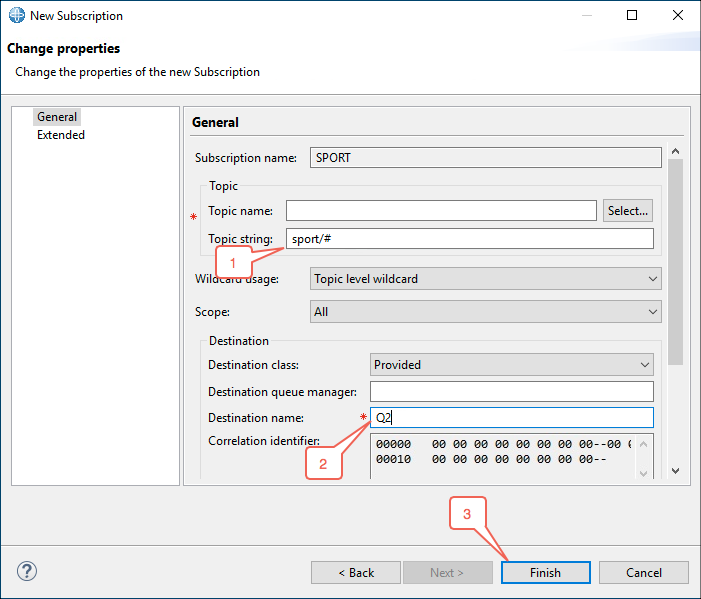Screen dimensions: 701x599
Task: Click the Destination queue manager field
Action: tap(511, 392)
